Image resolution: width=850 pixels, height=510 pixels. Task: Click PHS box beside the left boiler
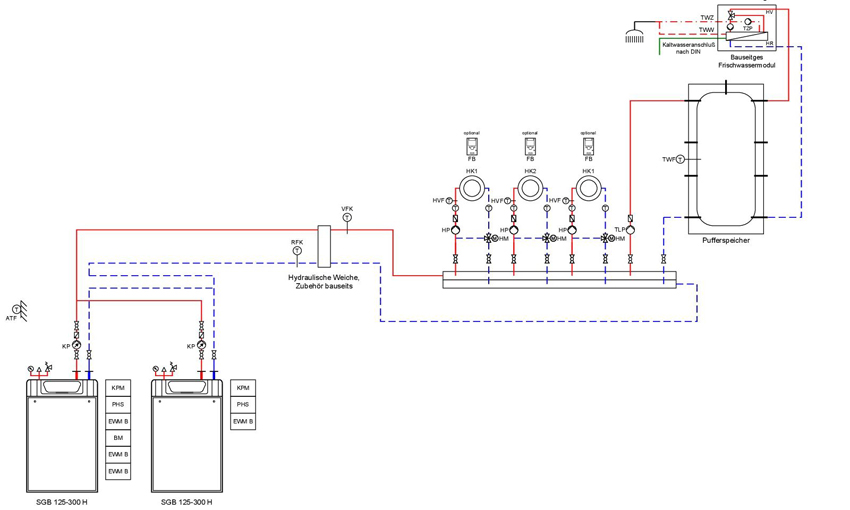pyautogui.click(x=118, y=405)
